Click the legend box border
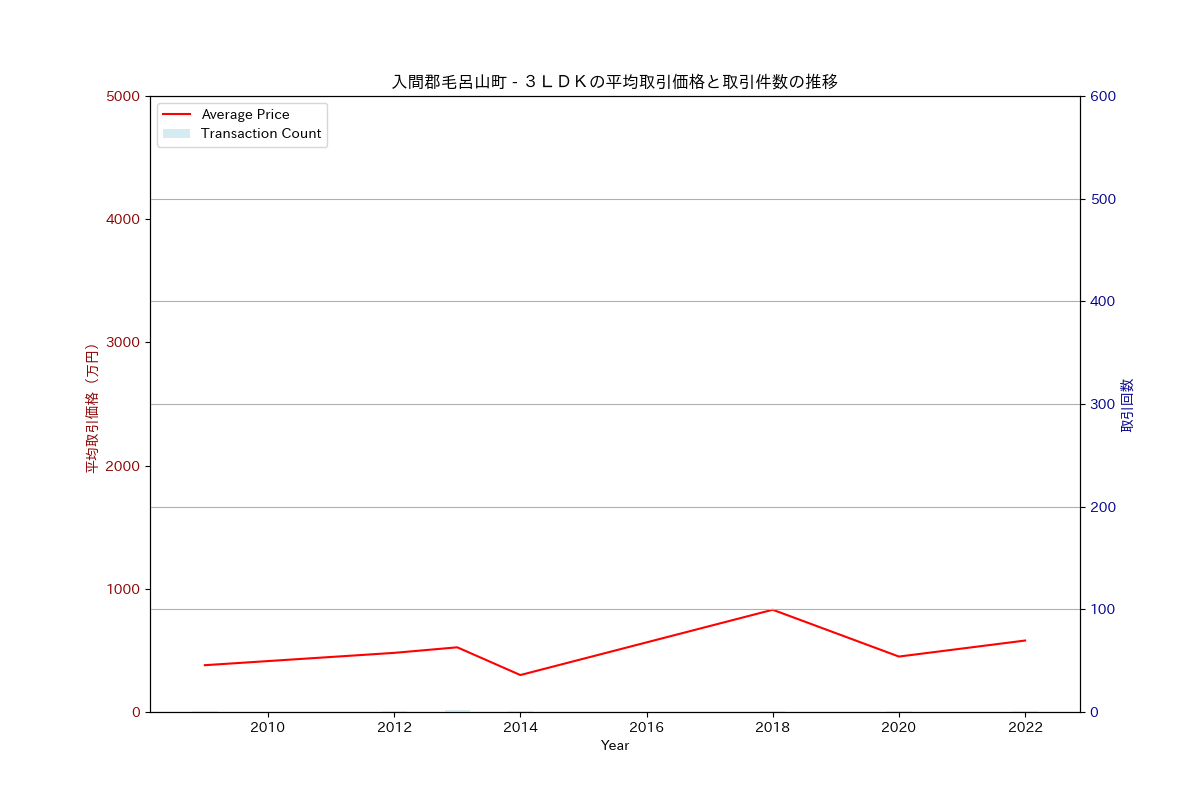 pos(242,103)
